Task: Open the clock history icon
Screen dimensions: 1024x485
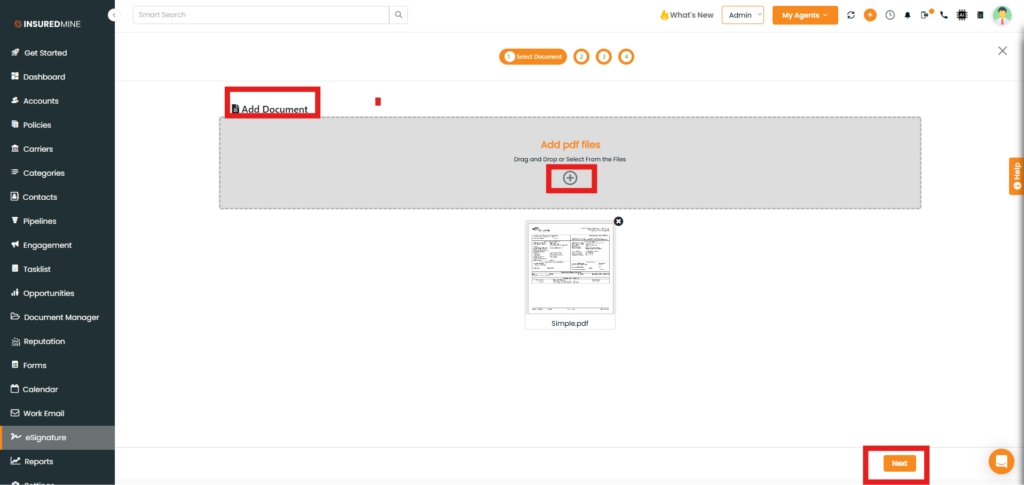Action: tap(889, 15)
